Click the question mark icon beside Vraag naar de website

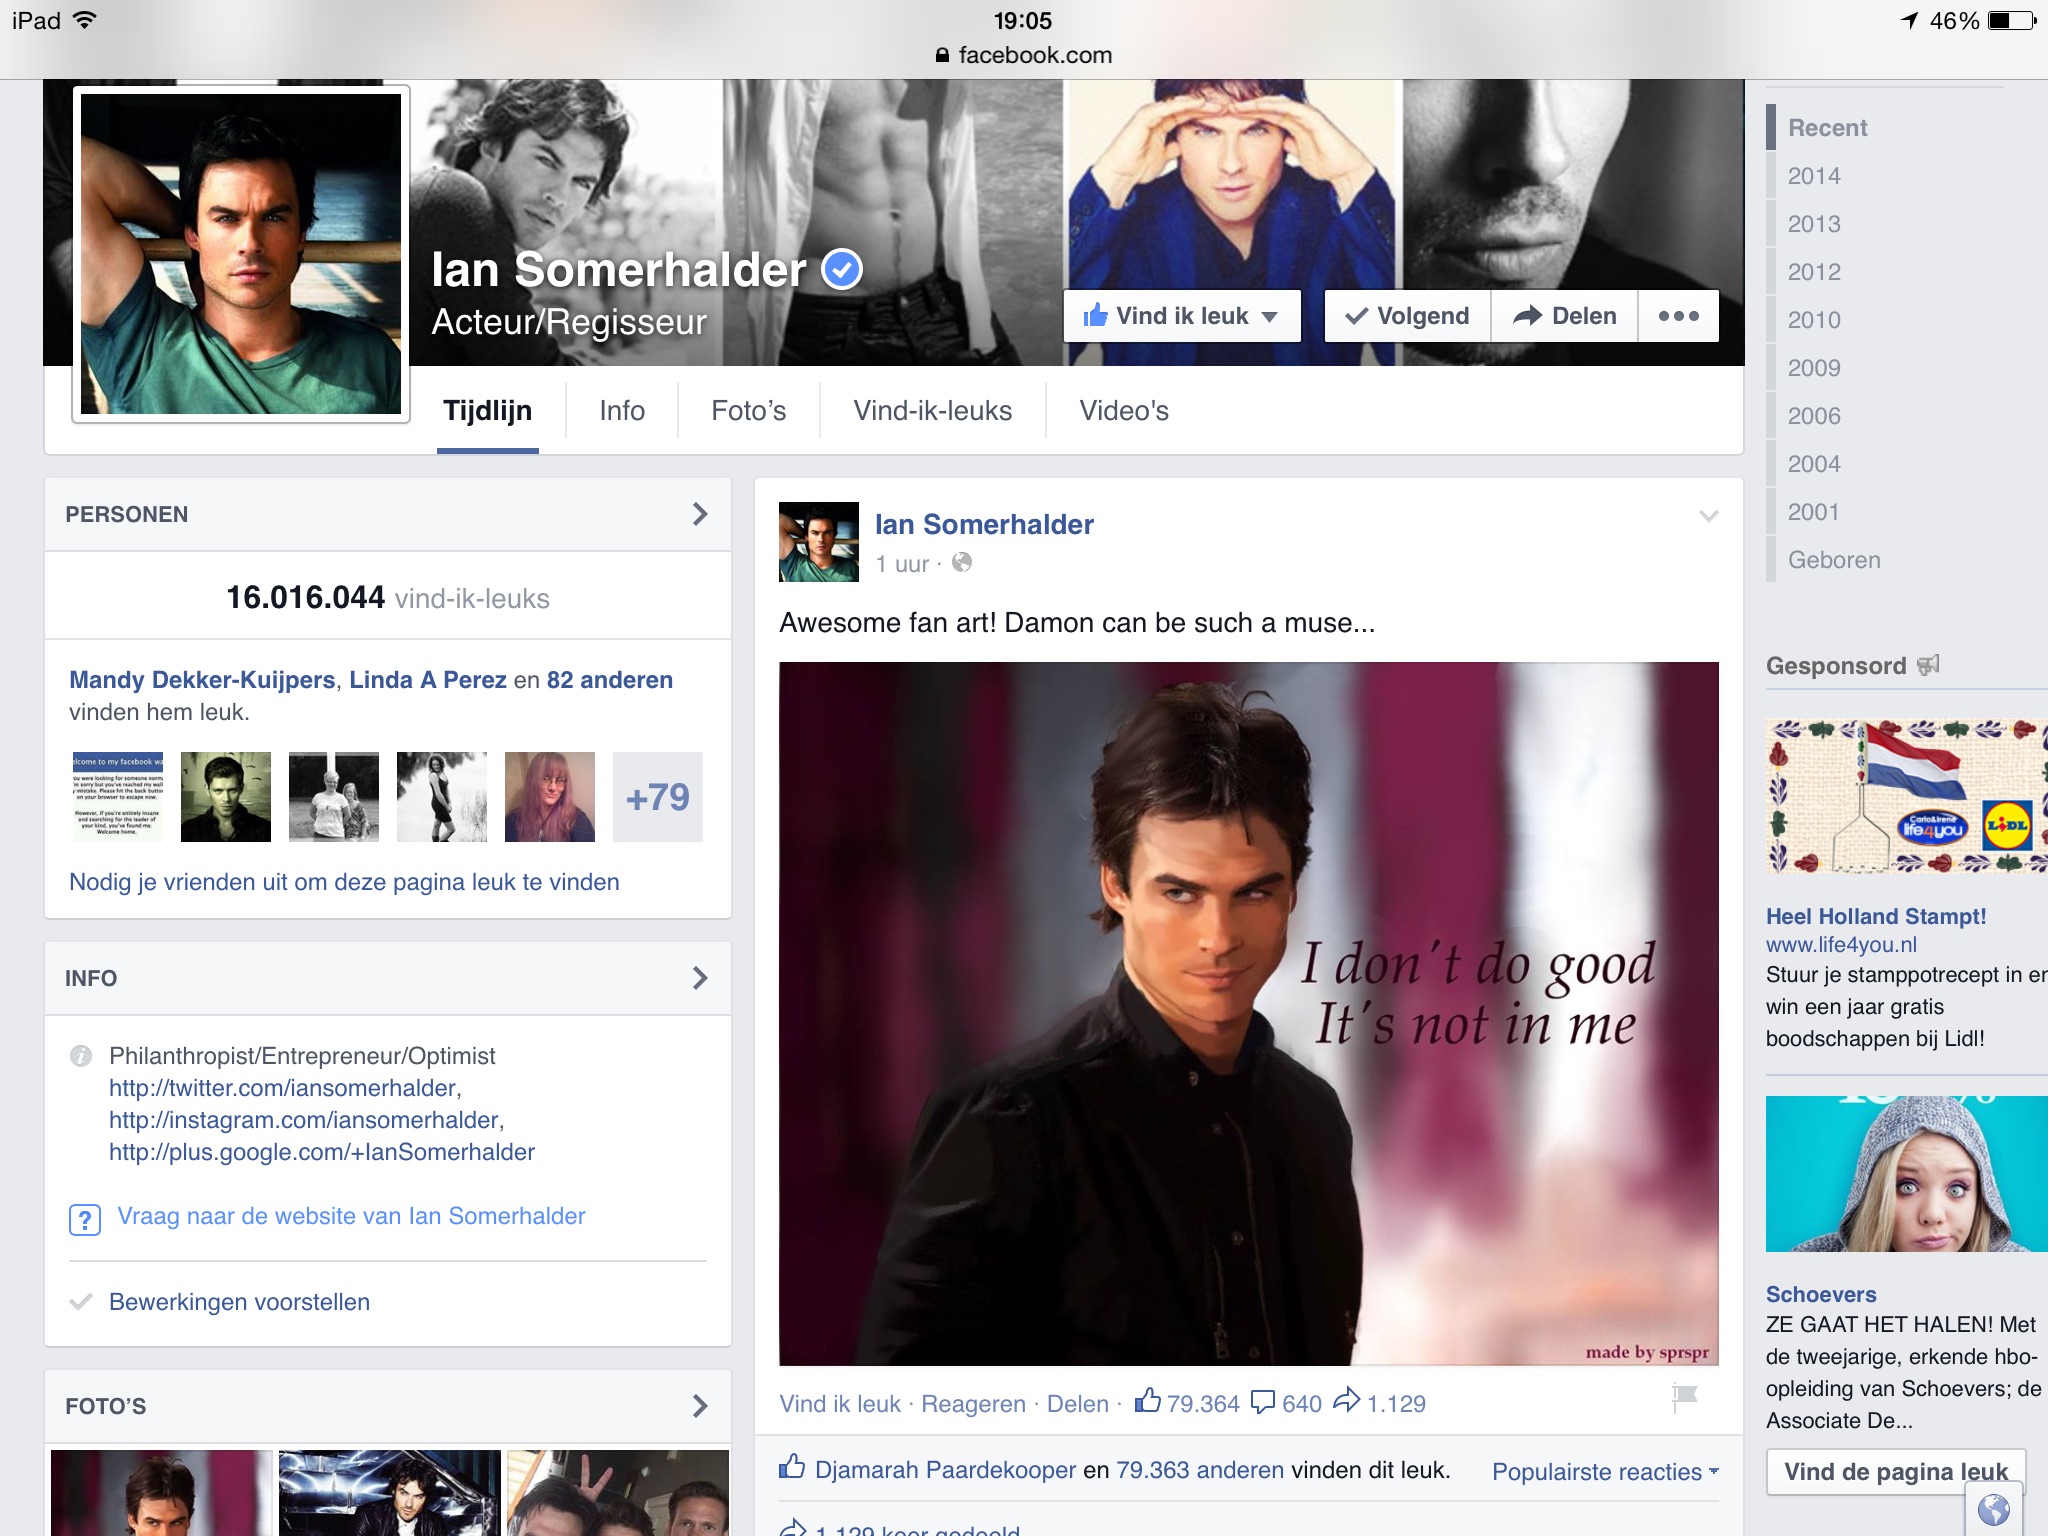pos(85,1219)
